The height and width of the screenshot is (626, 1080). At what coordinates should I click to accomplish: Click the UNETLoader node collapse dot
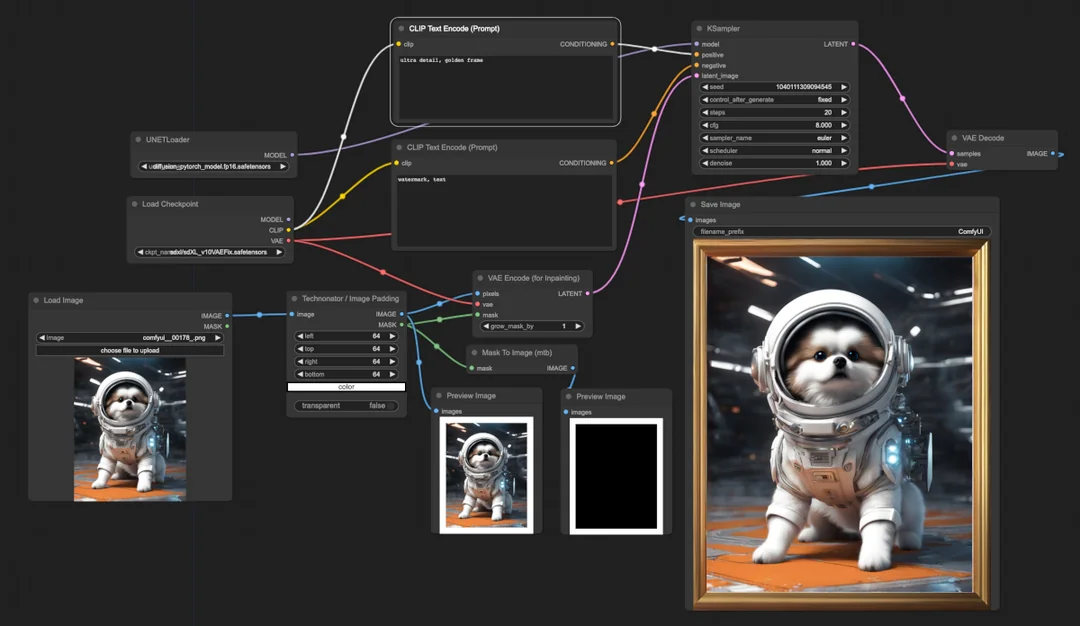[x=139, y=140]
